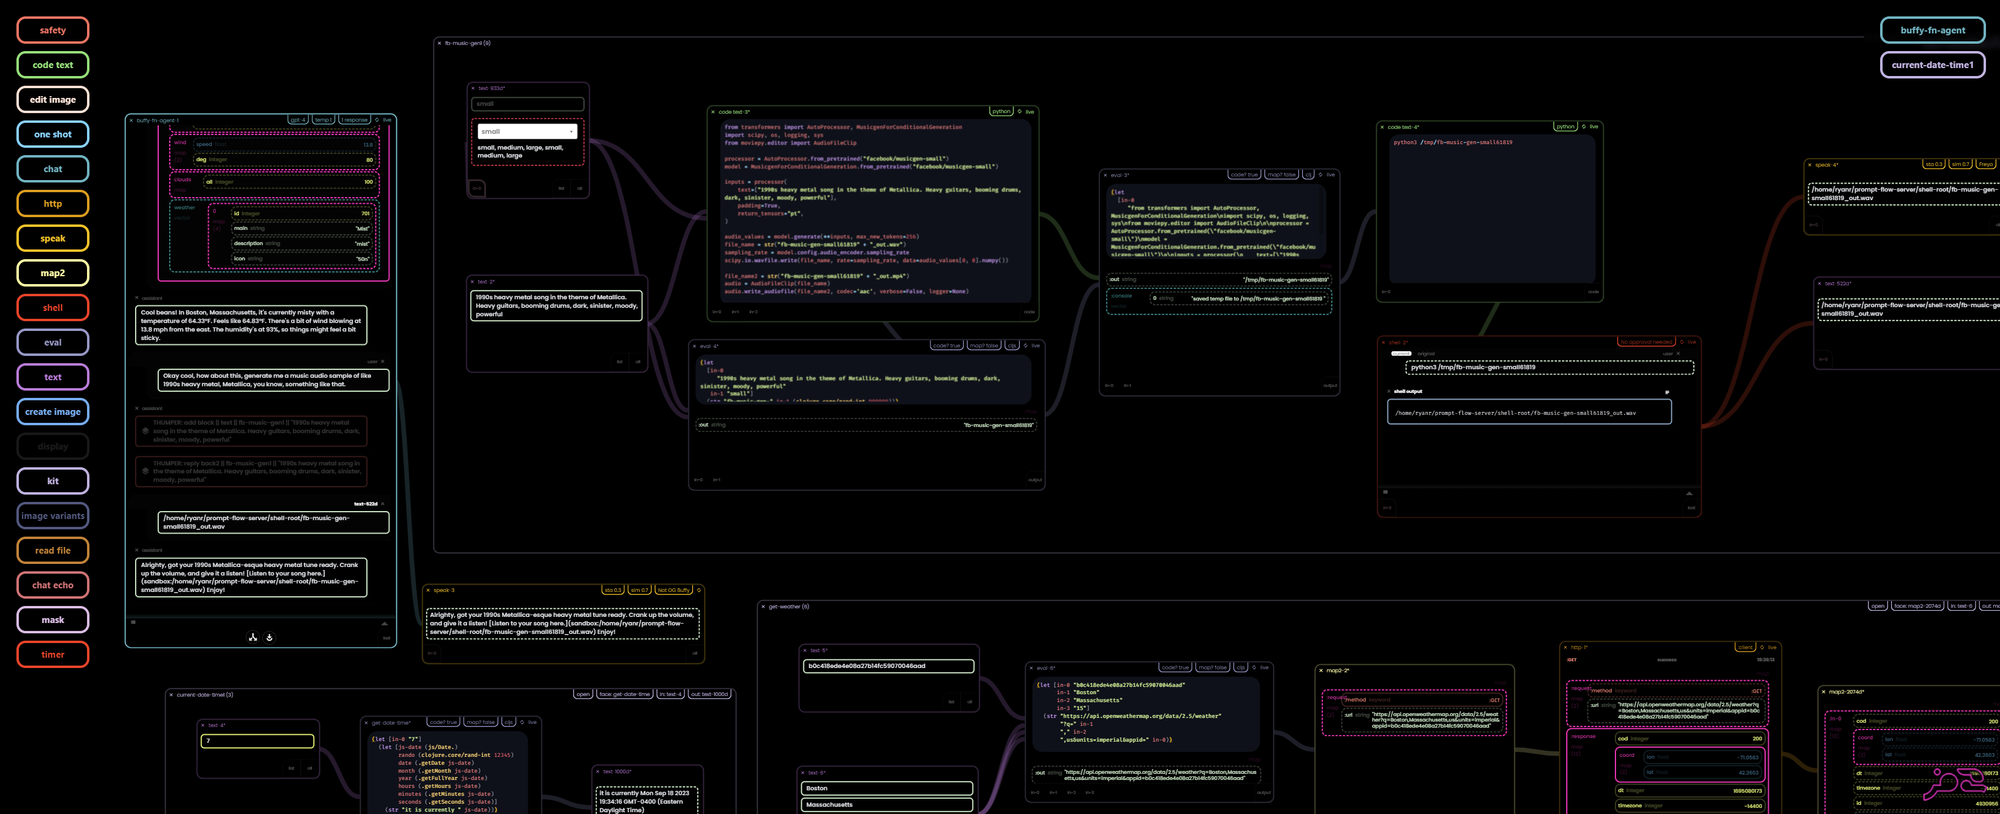Close the text-2 block

point(473,282)
